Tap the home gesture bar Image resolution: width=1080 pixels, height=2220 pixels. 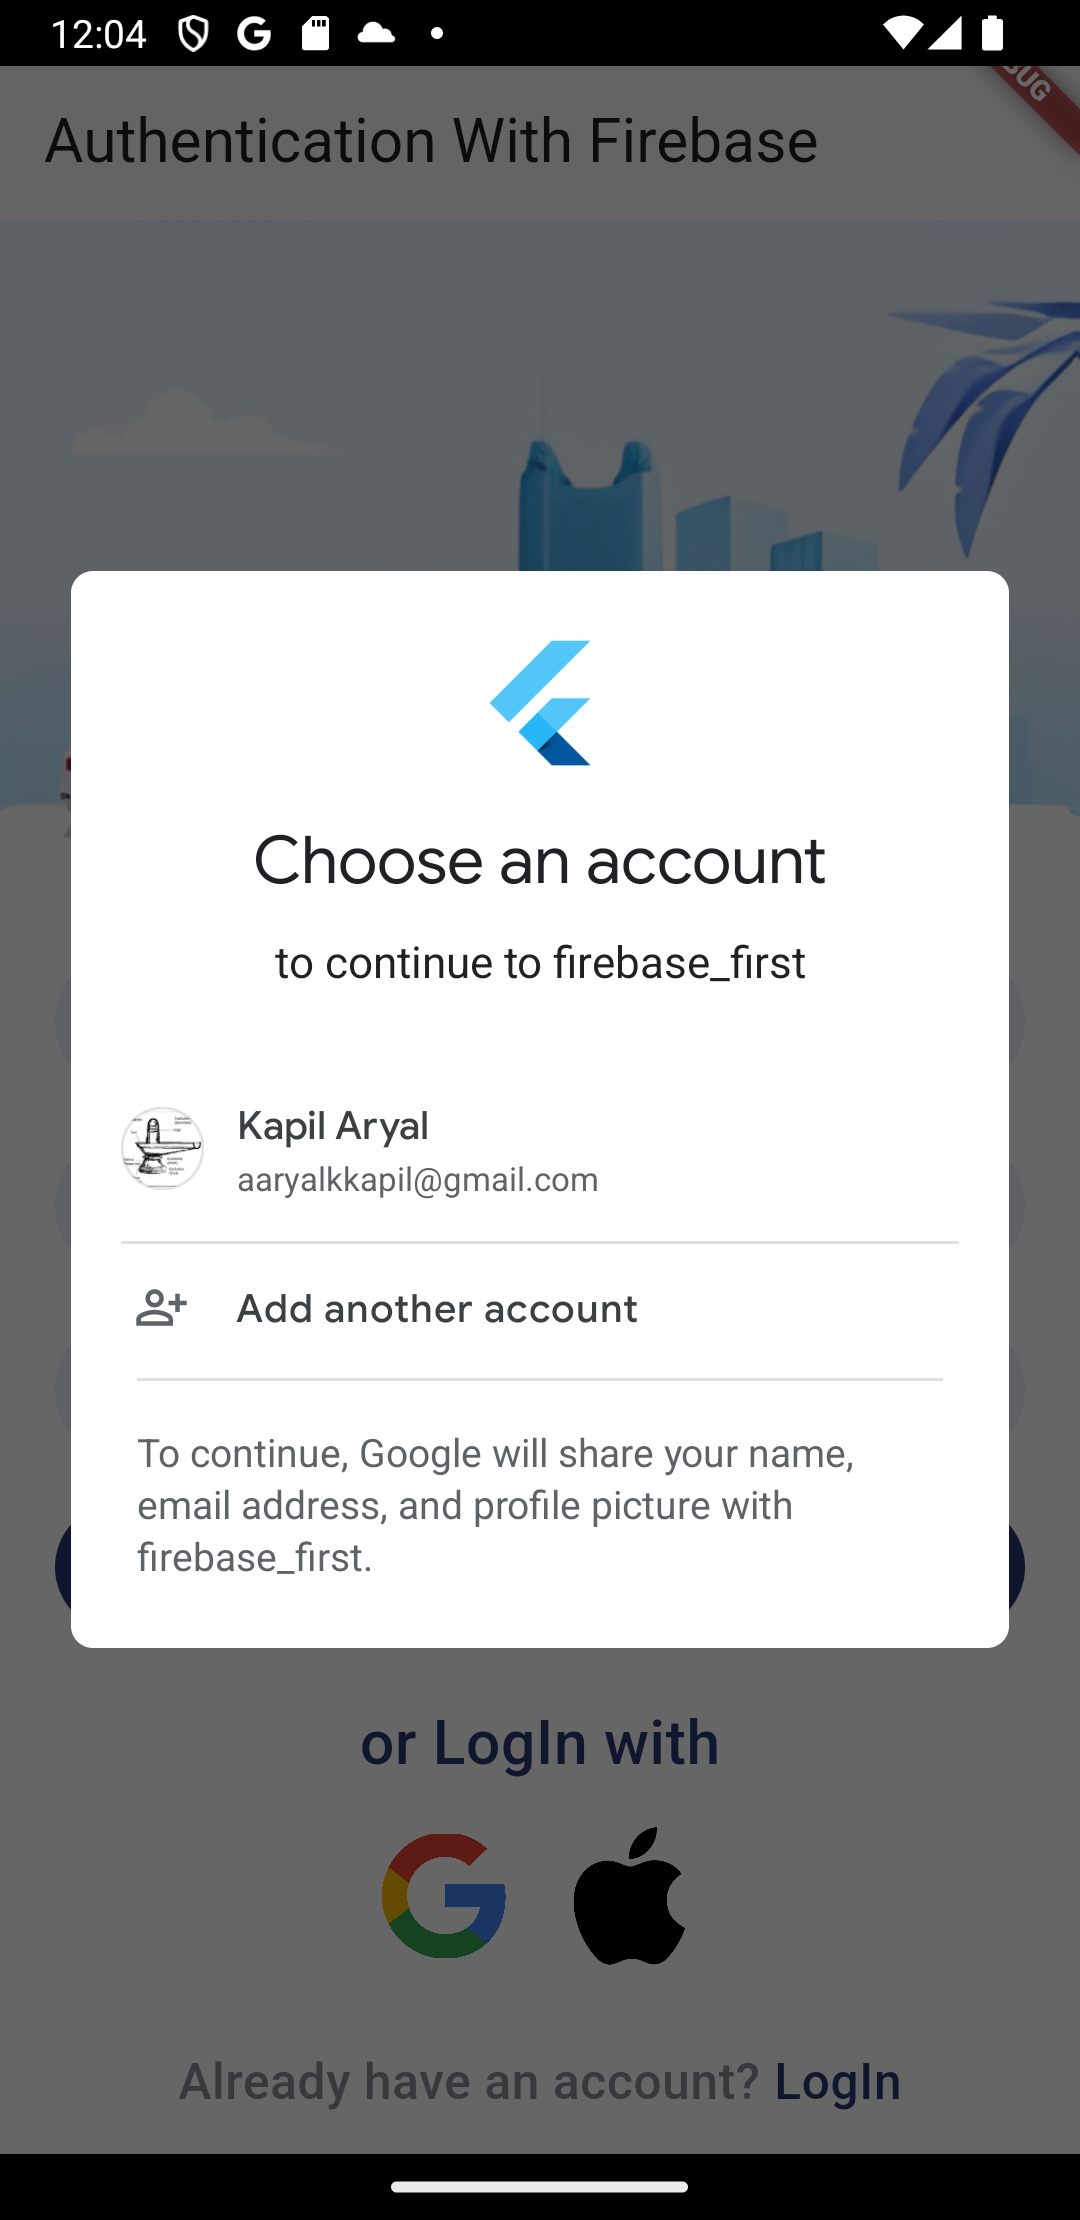540,2187
